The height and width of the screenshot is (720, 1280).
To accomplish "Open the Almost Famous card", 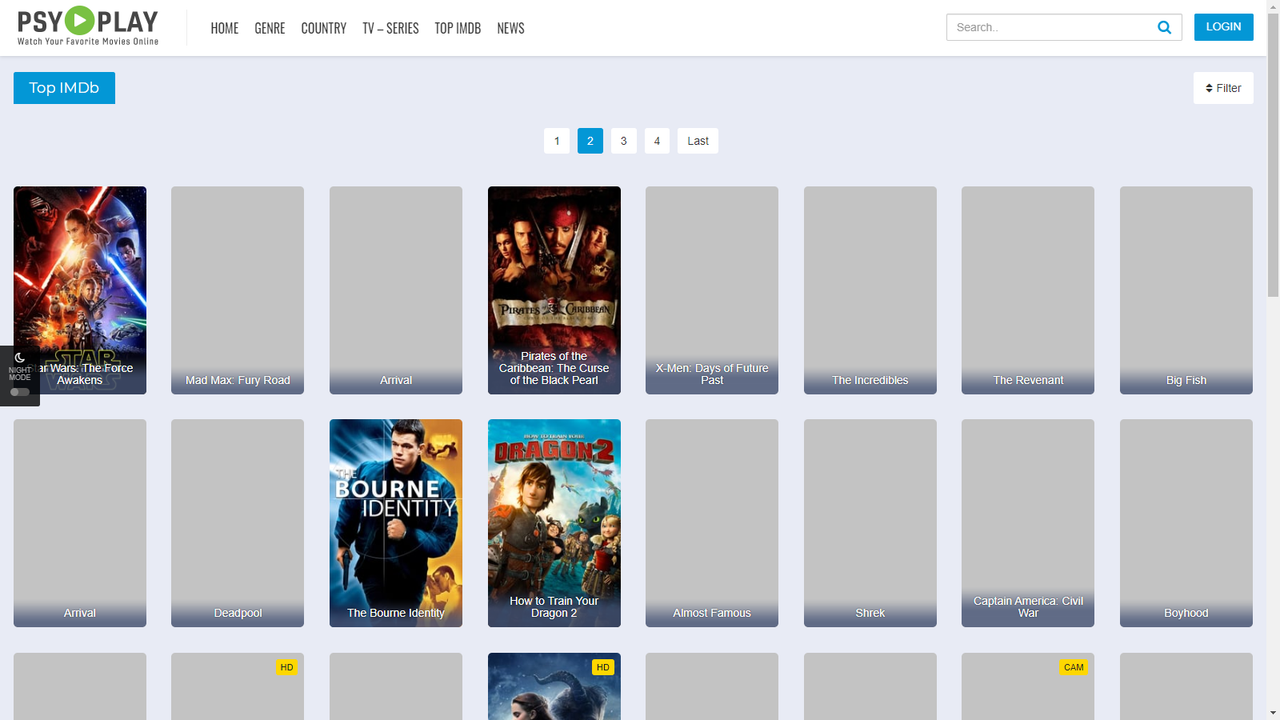I will coord(712,523).
